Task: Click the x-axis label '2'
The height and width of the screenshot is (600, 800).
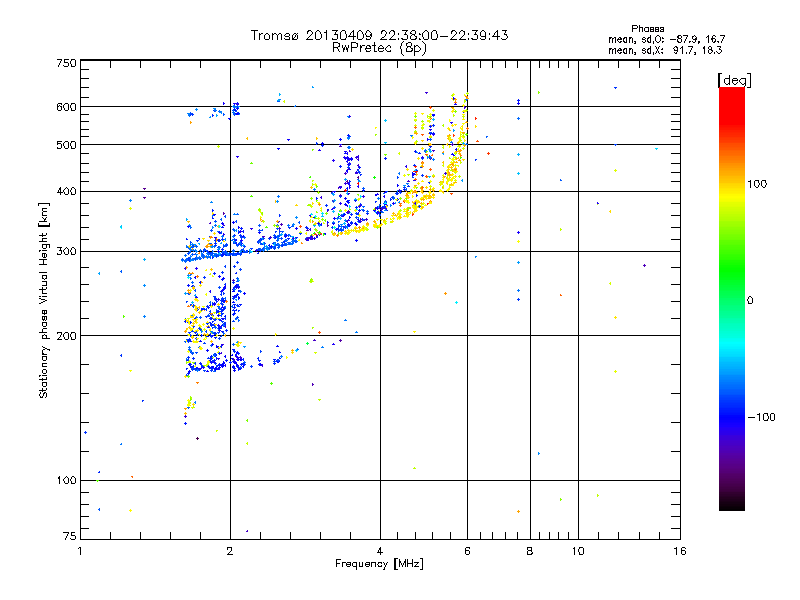Action: pyautogui.click(x=230, y=551)
